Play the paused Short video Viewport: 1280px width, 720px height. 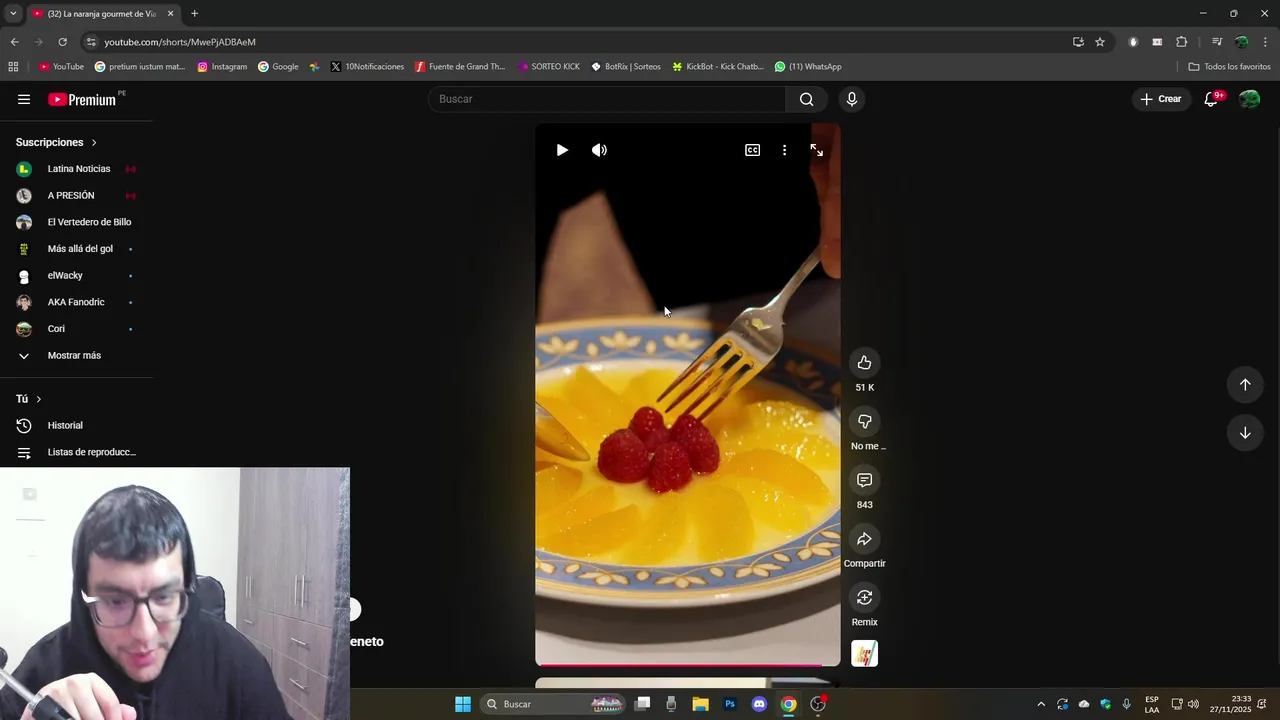click(562, 150)
